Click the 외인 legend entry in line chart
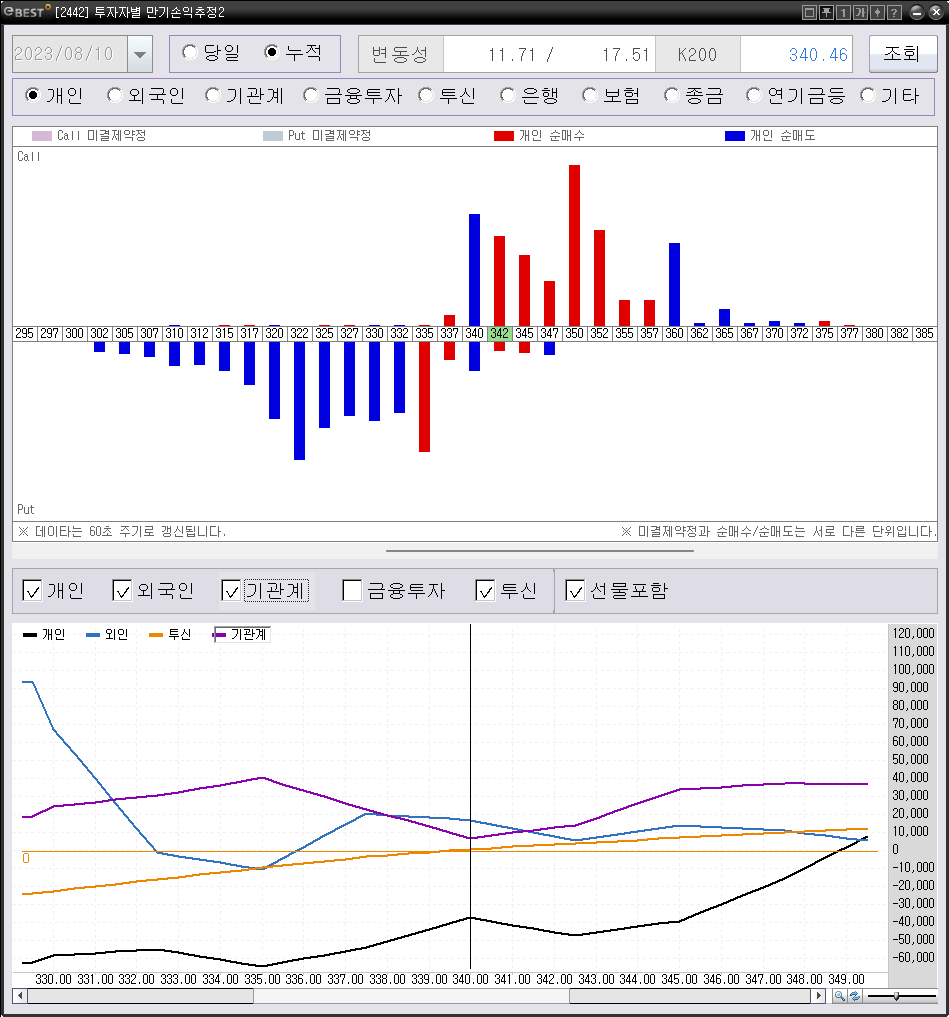949x1017 pixels. (x=107, y=634)
